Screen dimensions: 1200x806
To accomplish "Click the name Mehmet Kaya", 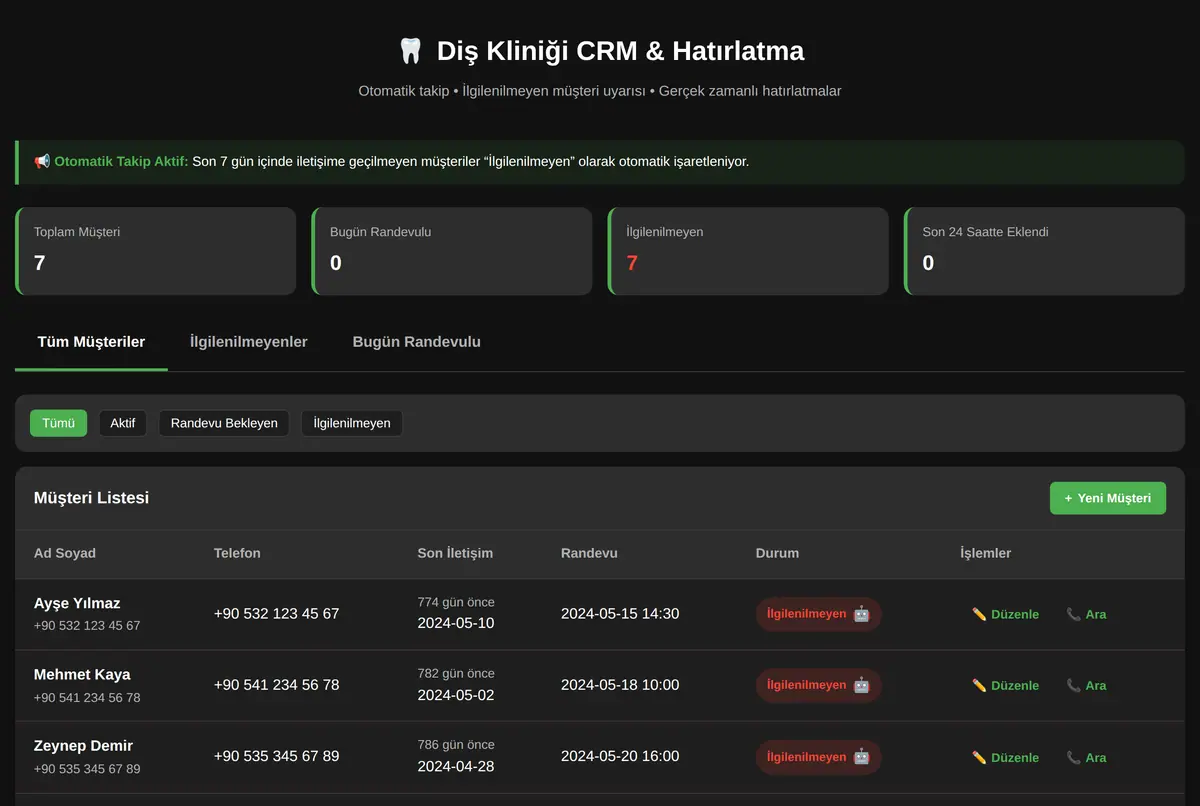I will point(82,674).
